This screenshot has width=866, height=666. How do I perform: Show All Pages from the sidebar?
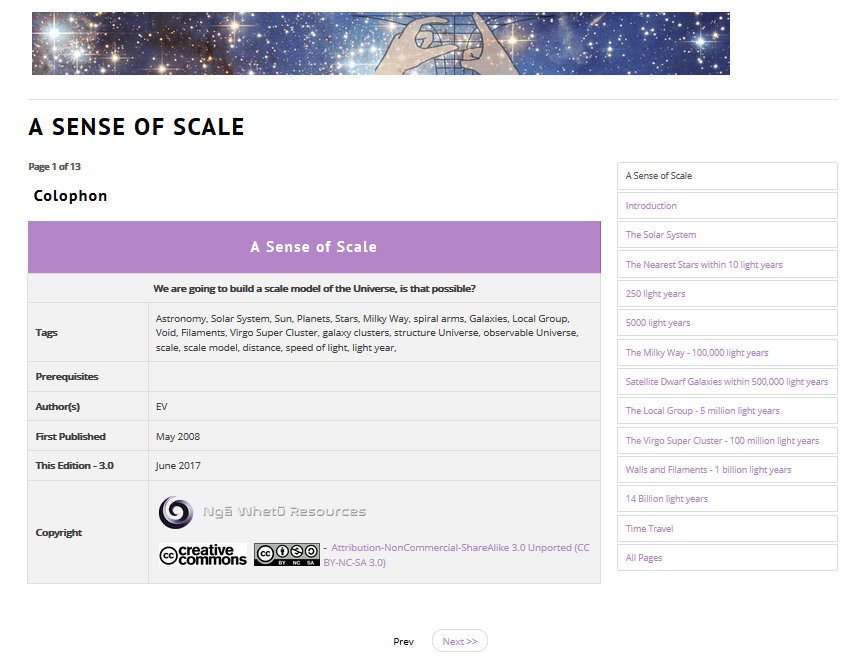(643, 558)
